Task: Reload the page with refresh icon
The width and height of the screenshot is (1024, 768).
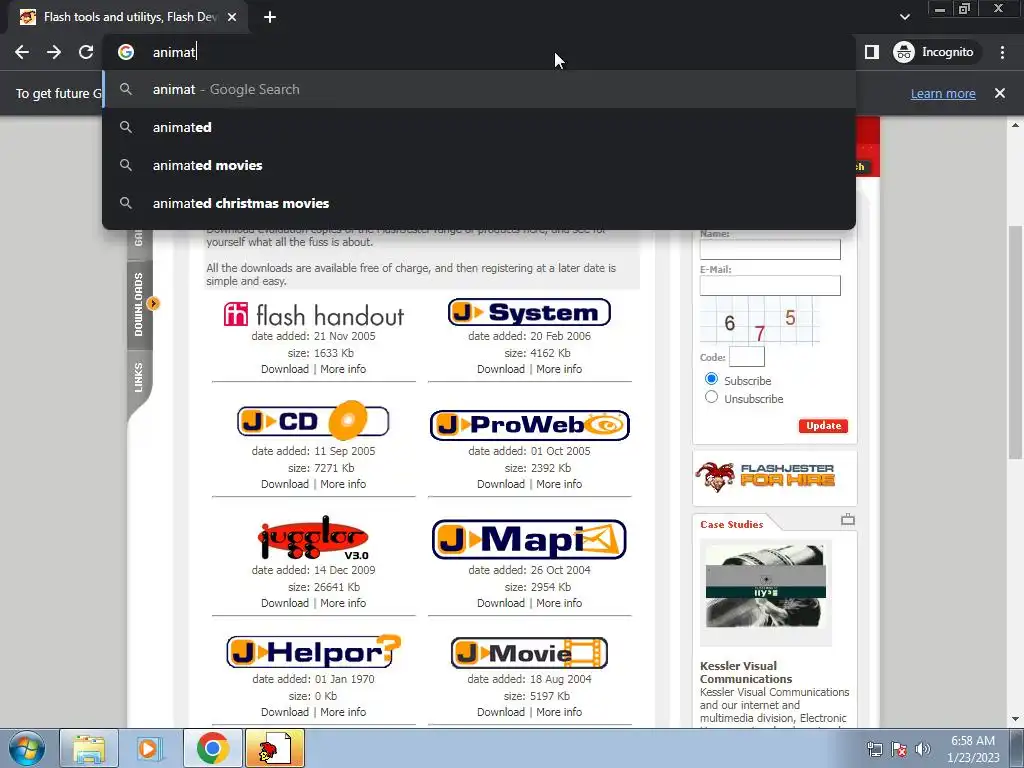Action: coord(86,52)
